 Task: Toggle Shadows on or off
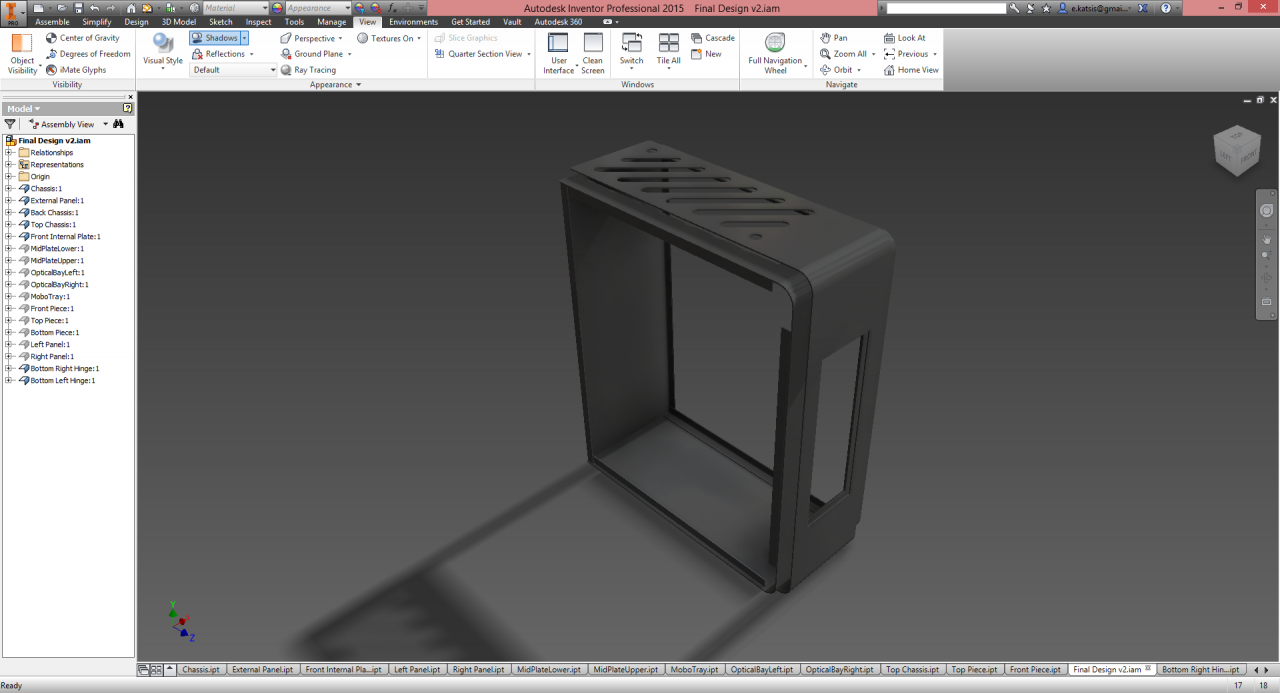click(215, 38)
